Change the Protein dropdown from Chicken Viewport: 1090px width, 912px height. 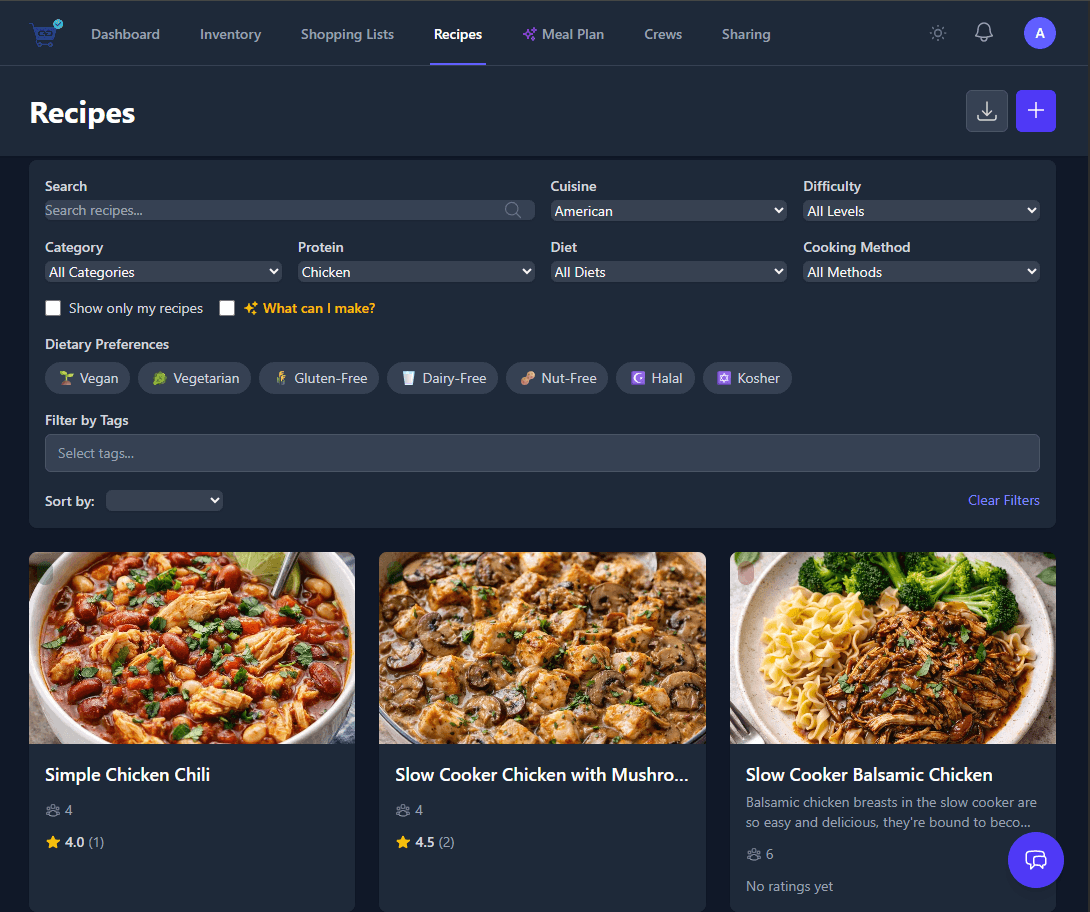tap(415, 271)
